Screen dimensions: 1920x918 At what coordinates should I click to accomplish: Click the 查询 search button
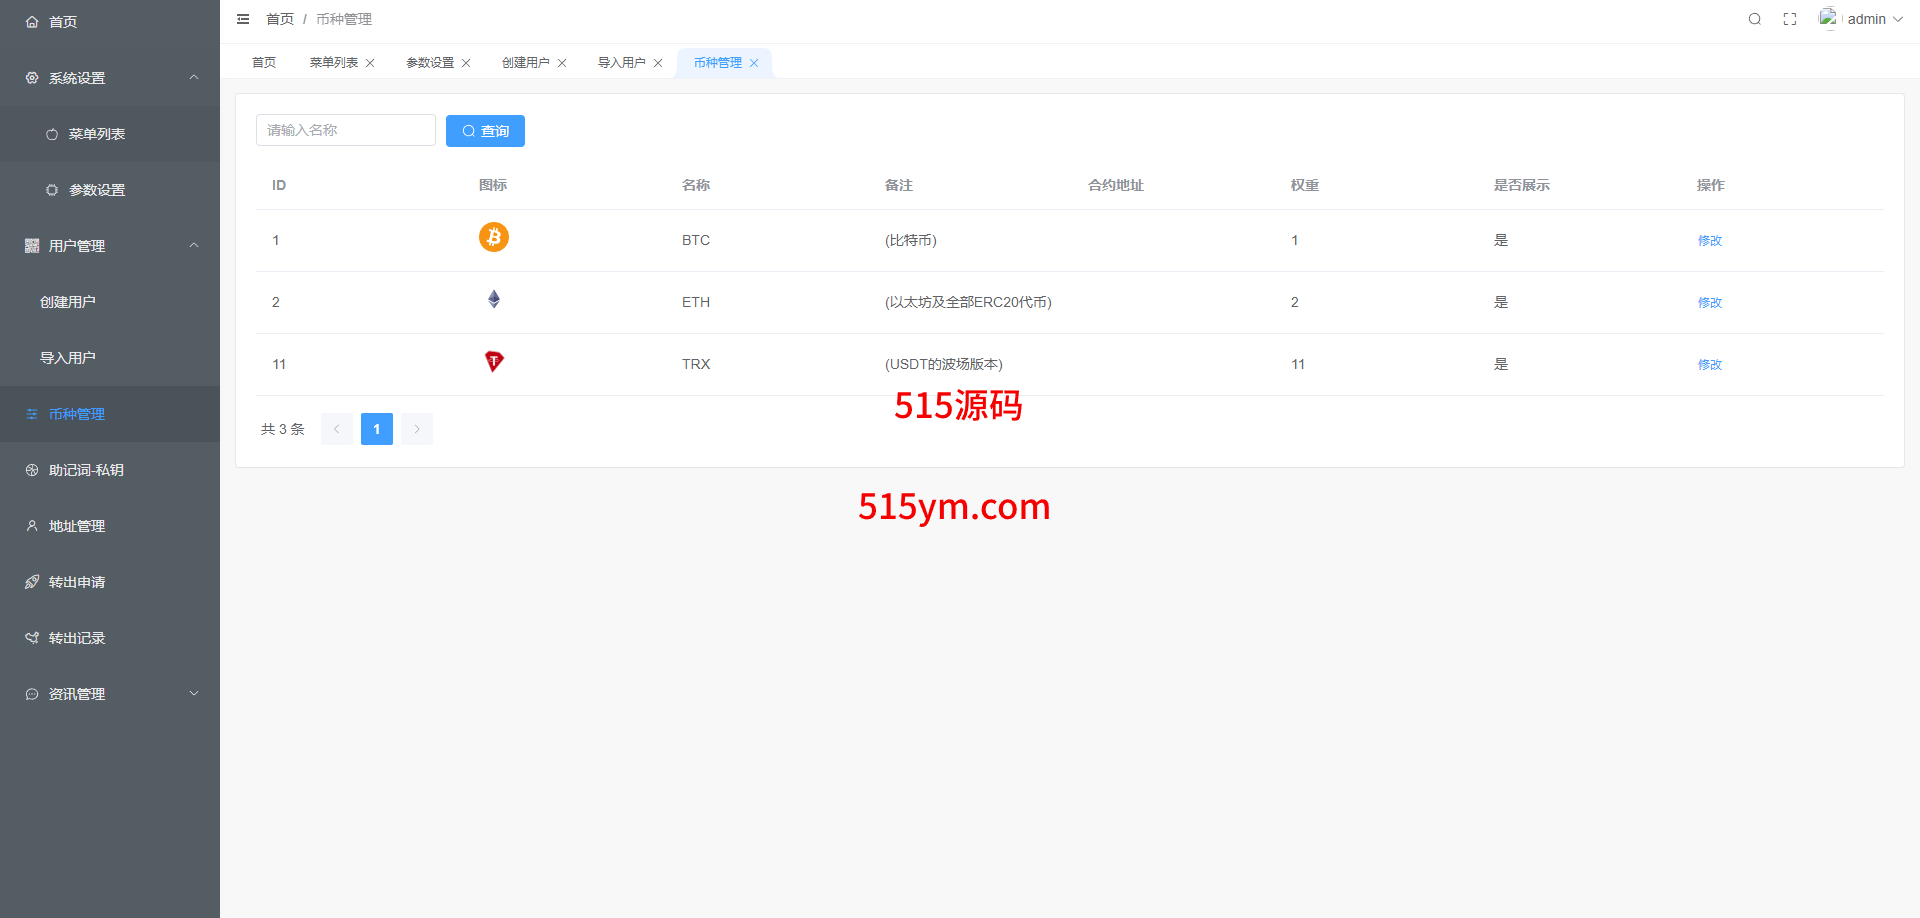coord(485,131)
